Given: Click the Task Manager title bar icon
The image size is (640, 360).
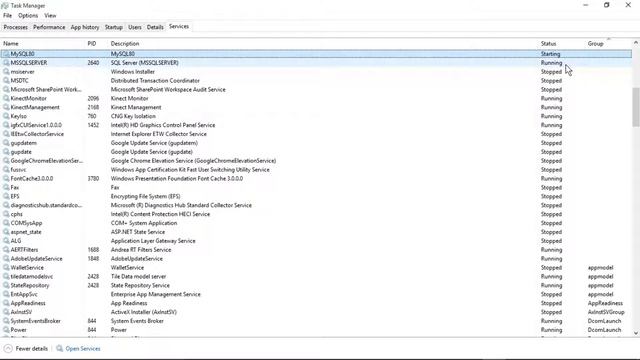Looking at the screenshot, I should tap(5, 6).
